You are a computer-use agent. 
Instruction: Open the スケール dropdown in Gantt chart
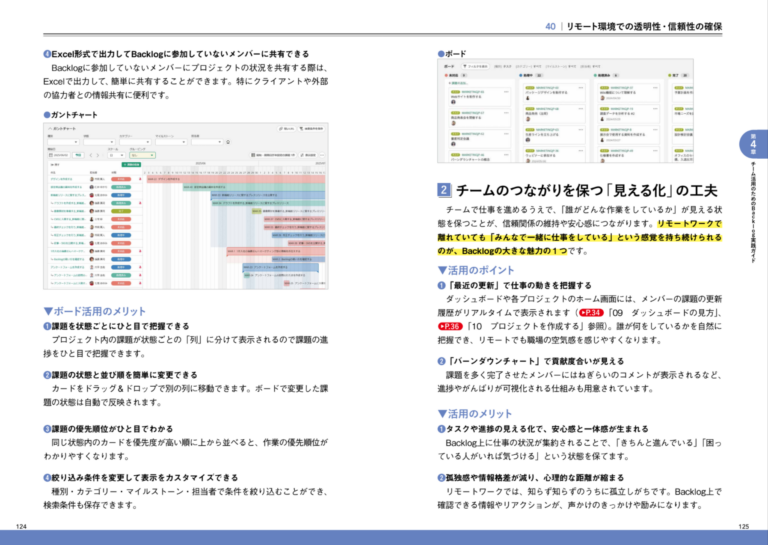pos(116,155)
